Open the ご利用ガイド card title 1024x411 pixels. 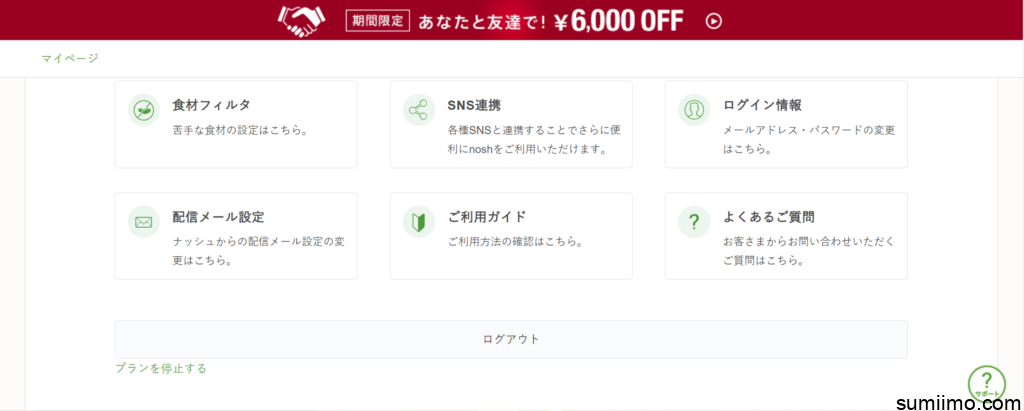[x=487, y=217]
